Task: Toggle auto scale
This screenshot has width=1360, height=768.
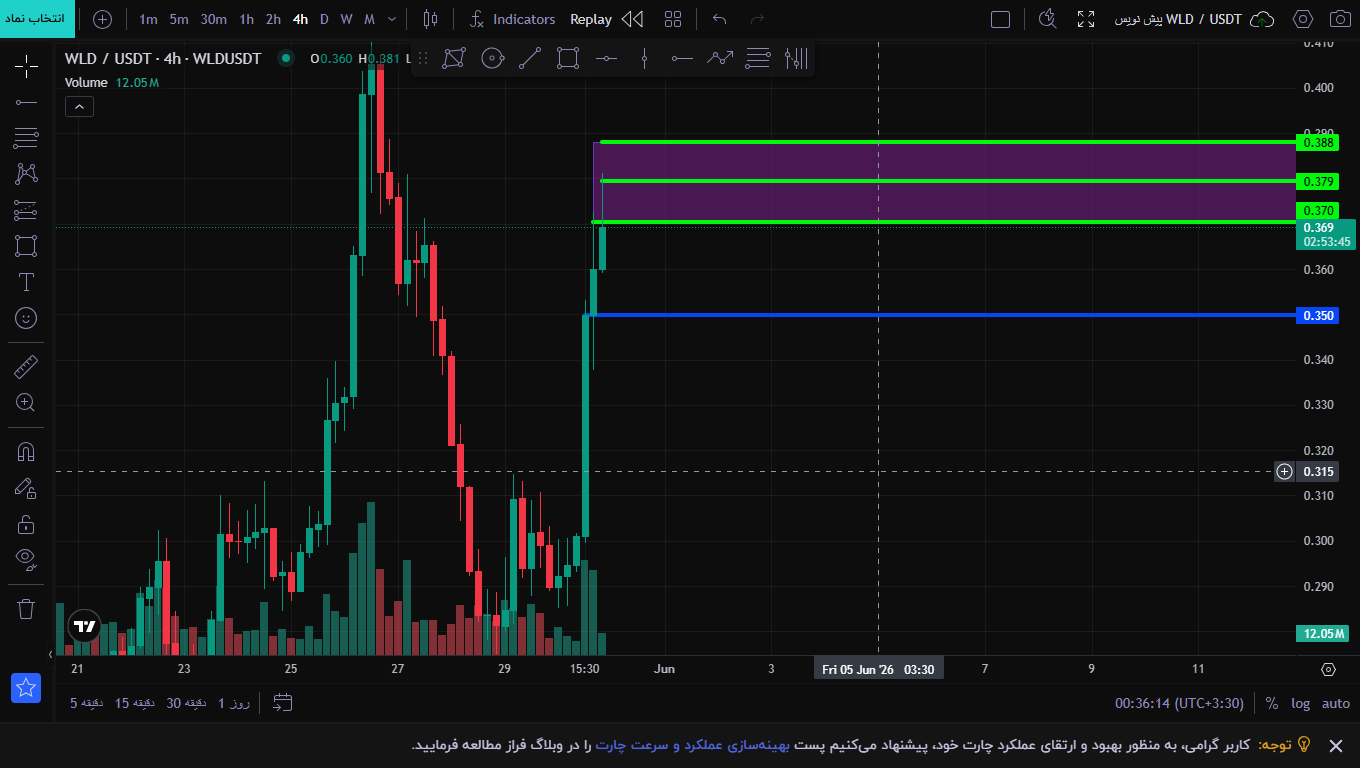Action: click(x=1336, y=703)
